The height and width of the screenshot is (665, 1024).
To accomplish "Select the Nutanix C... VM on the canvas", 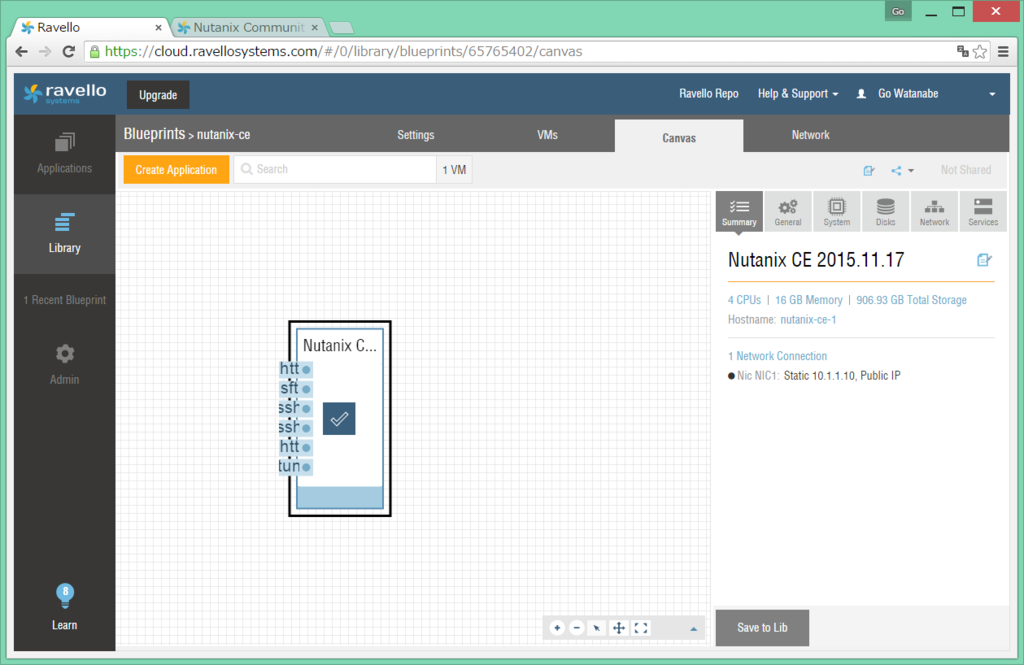I will point(340,418).
